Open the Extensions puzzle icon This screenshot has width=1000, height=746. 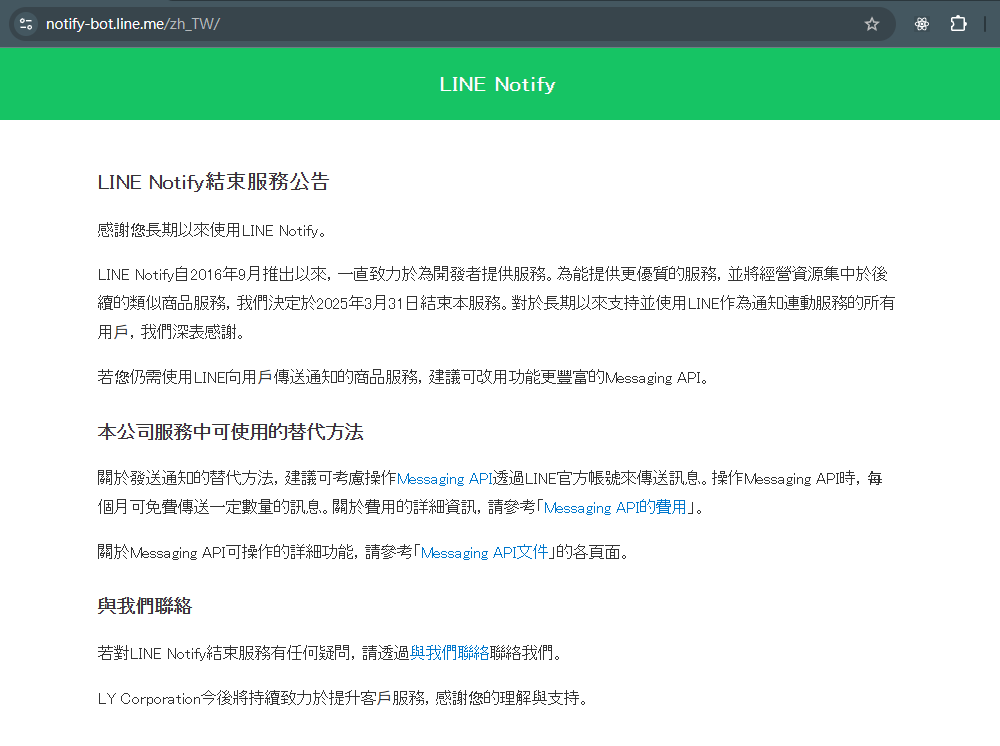point(958,24)
